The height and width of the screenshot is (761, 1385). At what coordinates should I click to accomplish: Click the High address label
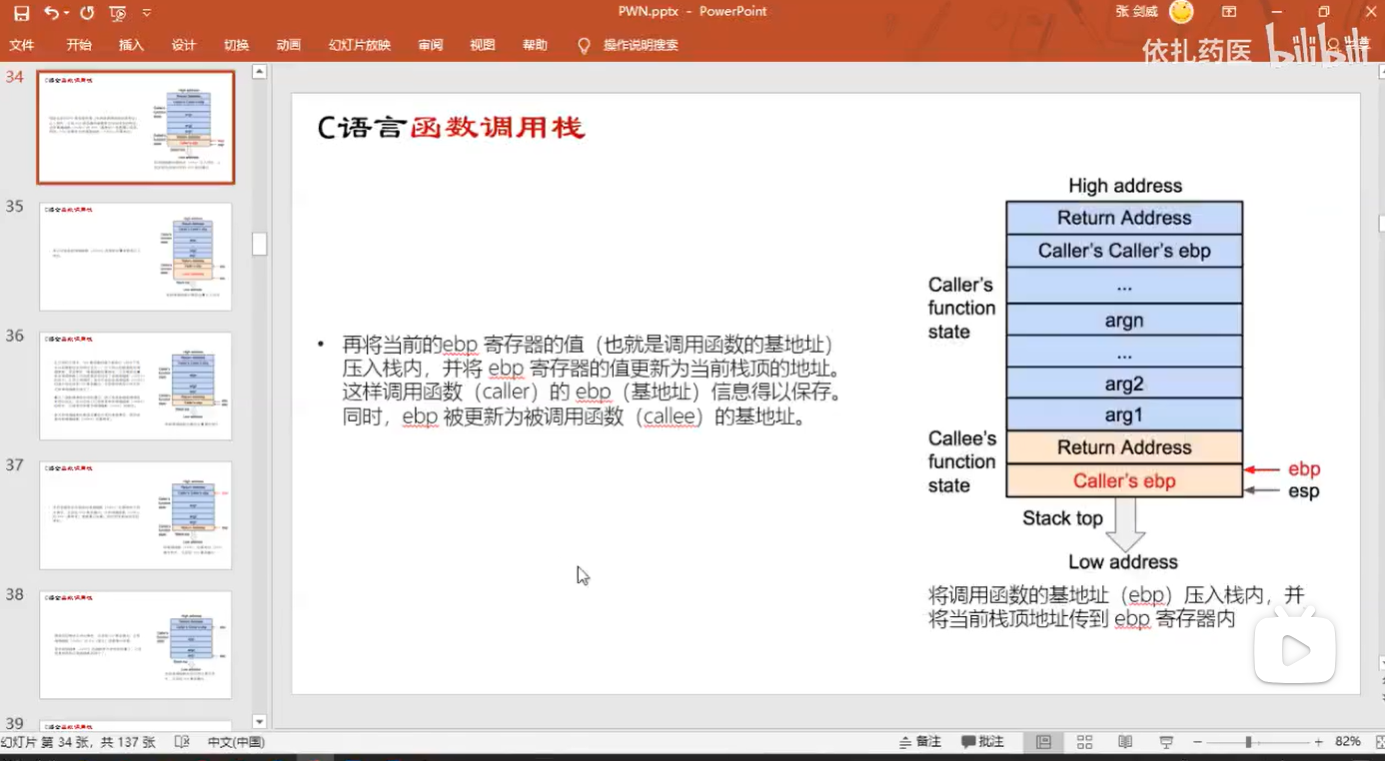tap(1125, 186)
